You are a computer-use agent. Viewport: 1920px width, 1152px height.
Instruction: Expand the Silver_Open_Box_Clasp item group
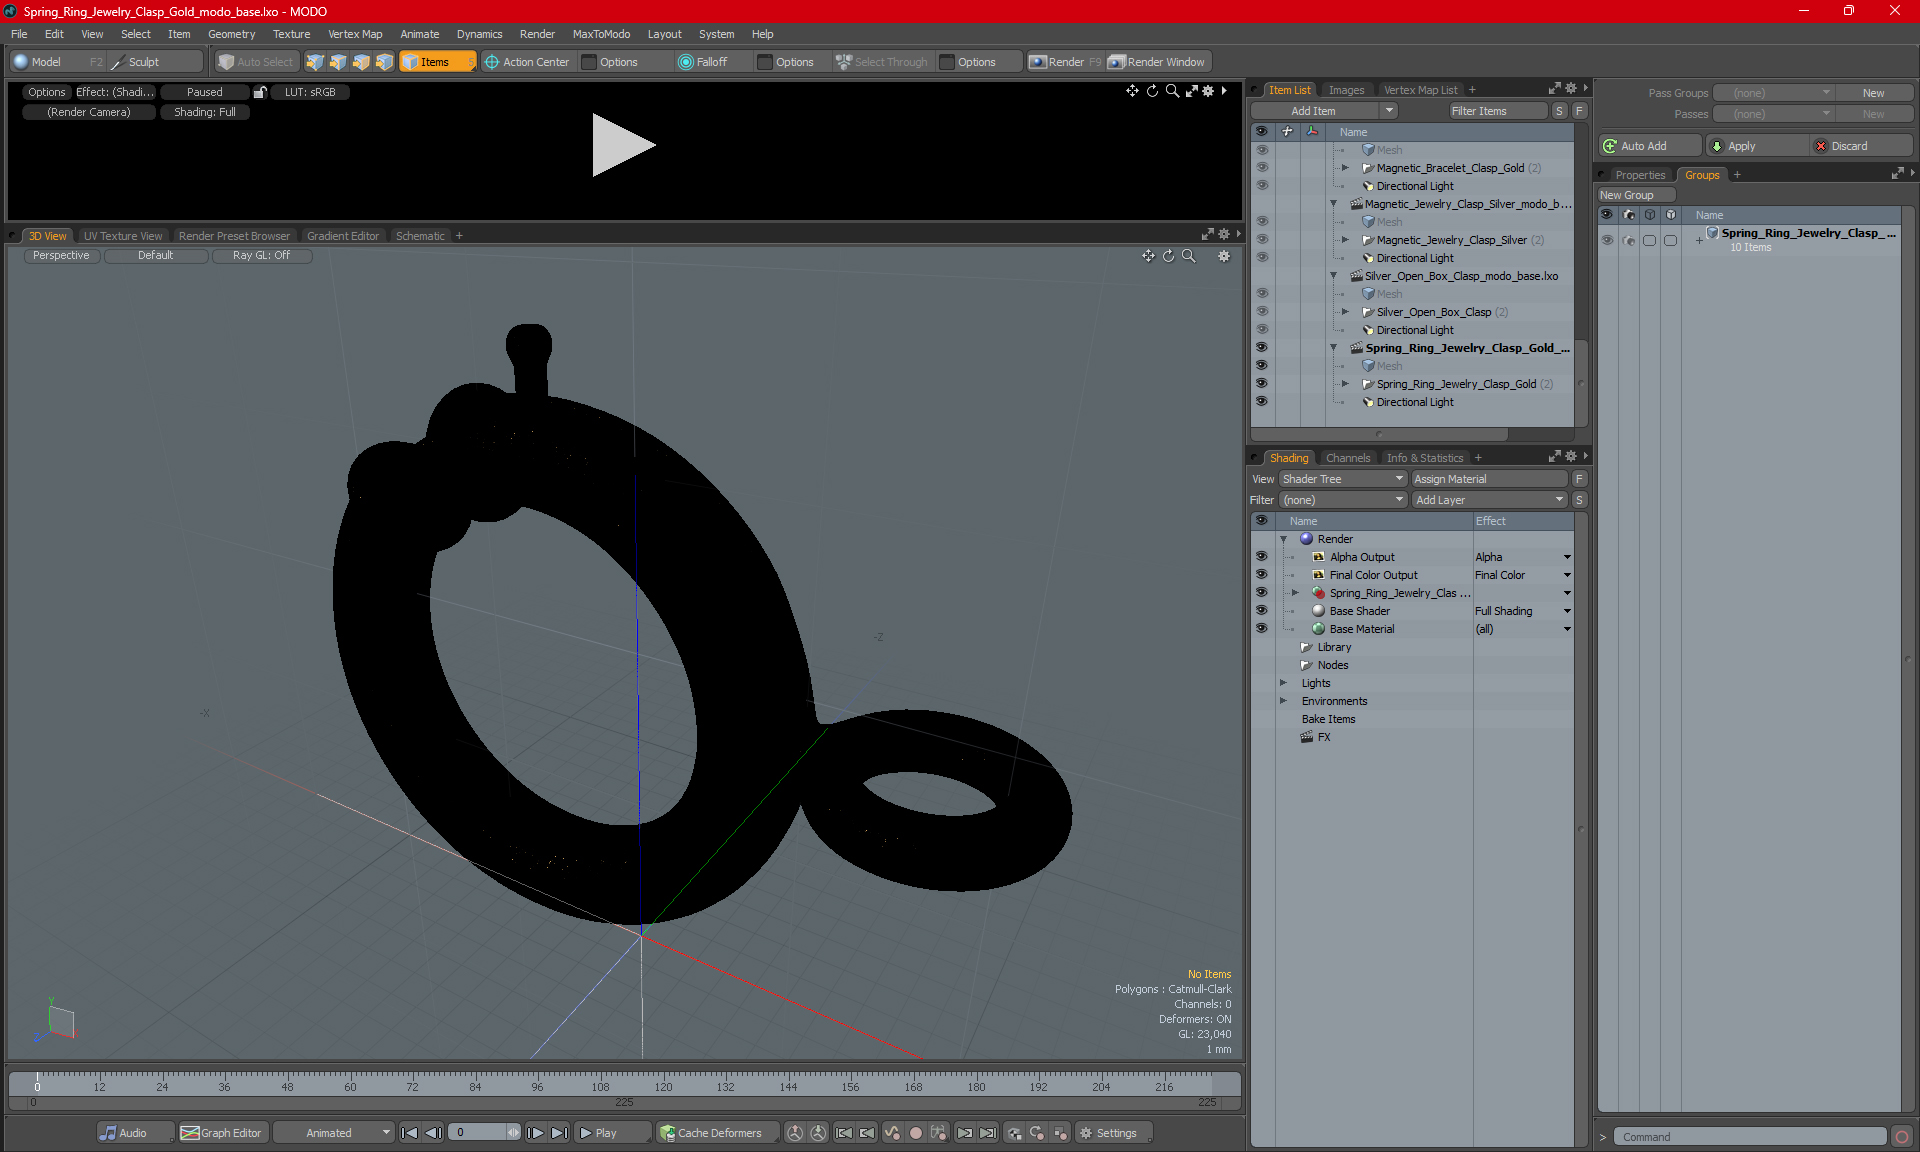click(1345, 312)
